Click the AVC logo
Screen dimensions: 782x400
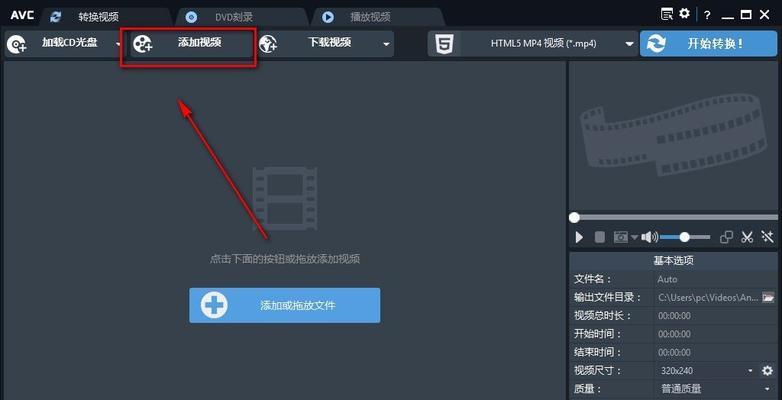(x=22, y=15)
